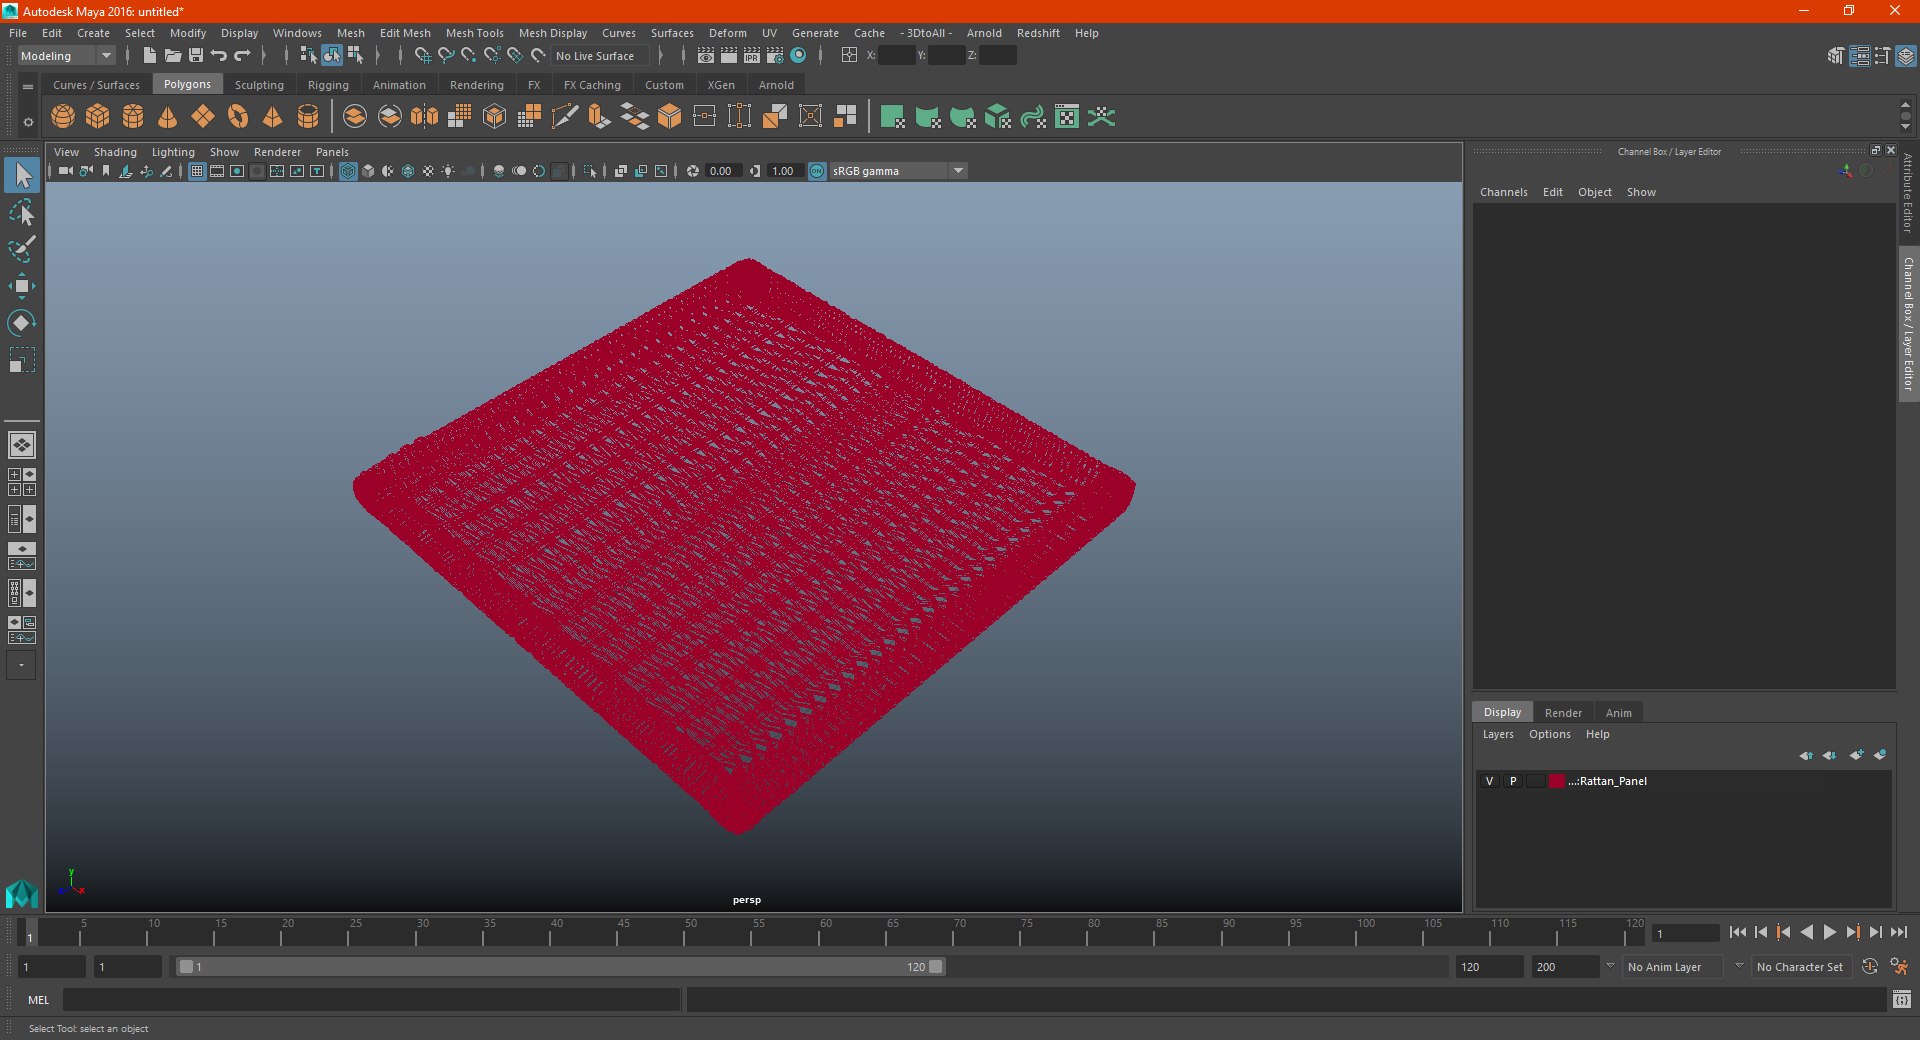Toggle the viewport grid button
The image size is (1920, 1040).
pyautogui.click(x=197, y=171)
